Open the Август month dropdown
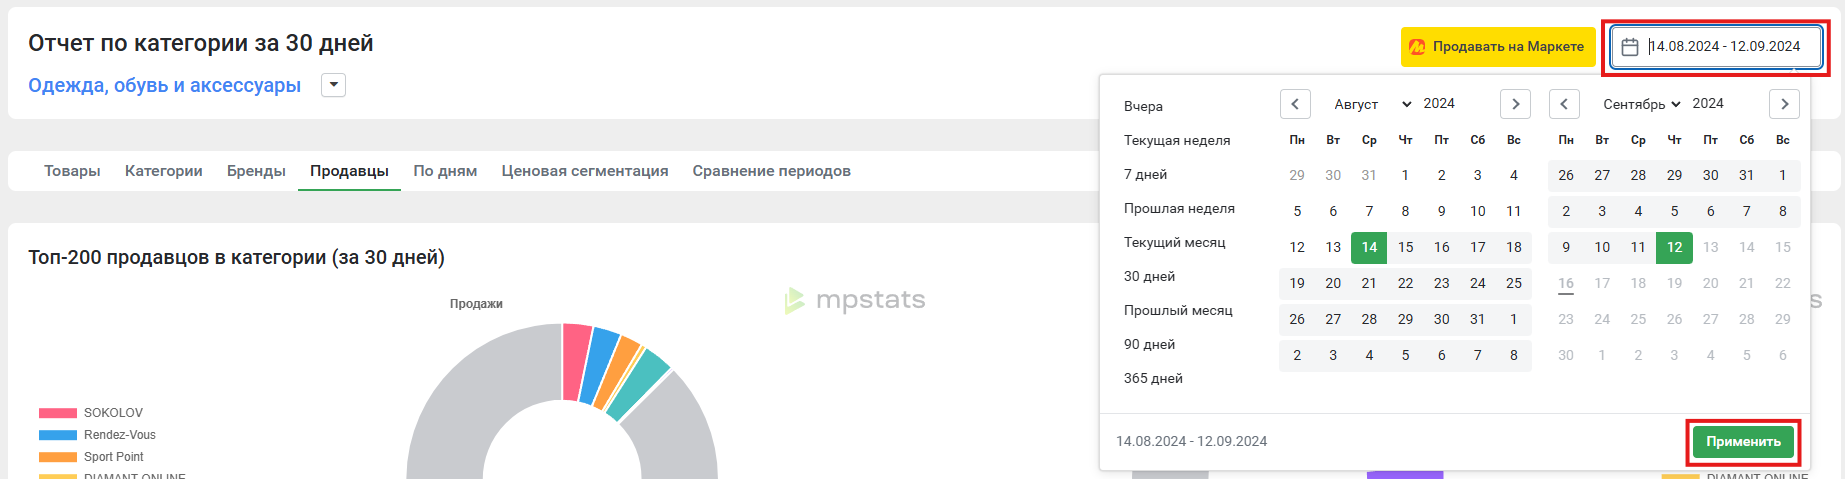 pos(1371,104)
